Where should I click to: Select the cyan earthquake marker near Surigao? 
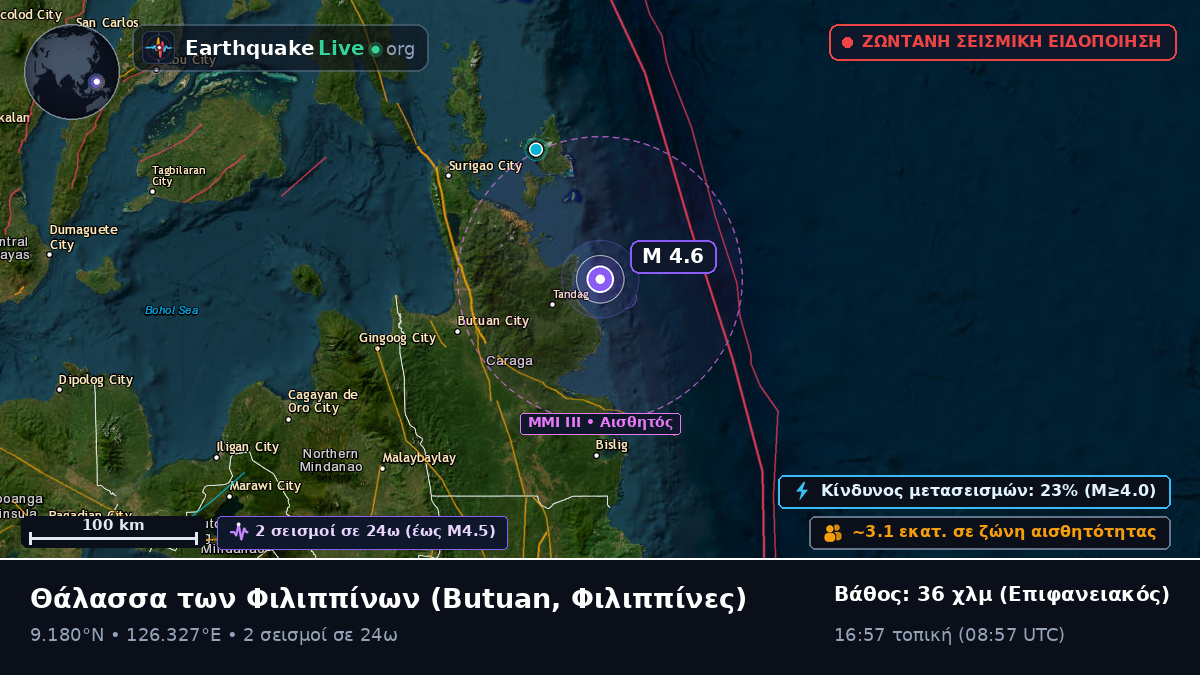pyautogui.click(x=536, y=149)
